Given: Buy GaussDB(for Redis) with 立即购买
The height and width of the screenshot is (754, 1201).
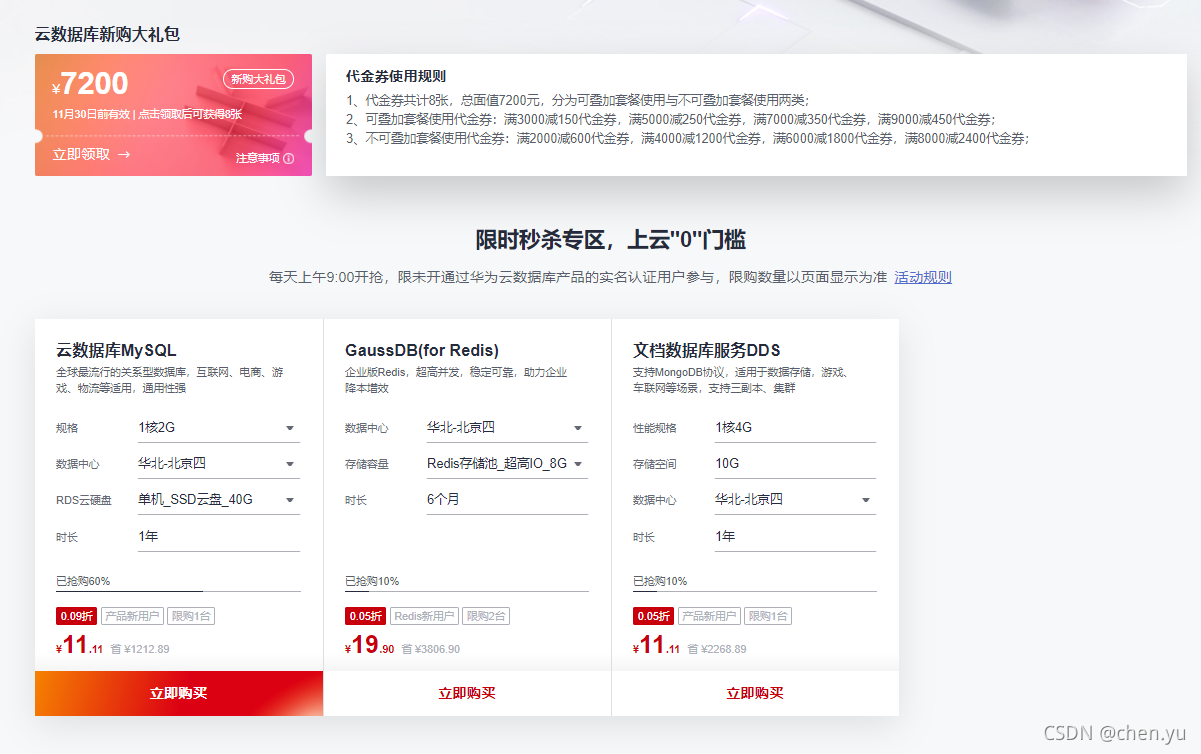Looking at the screenshot, I should point(467,693).
